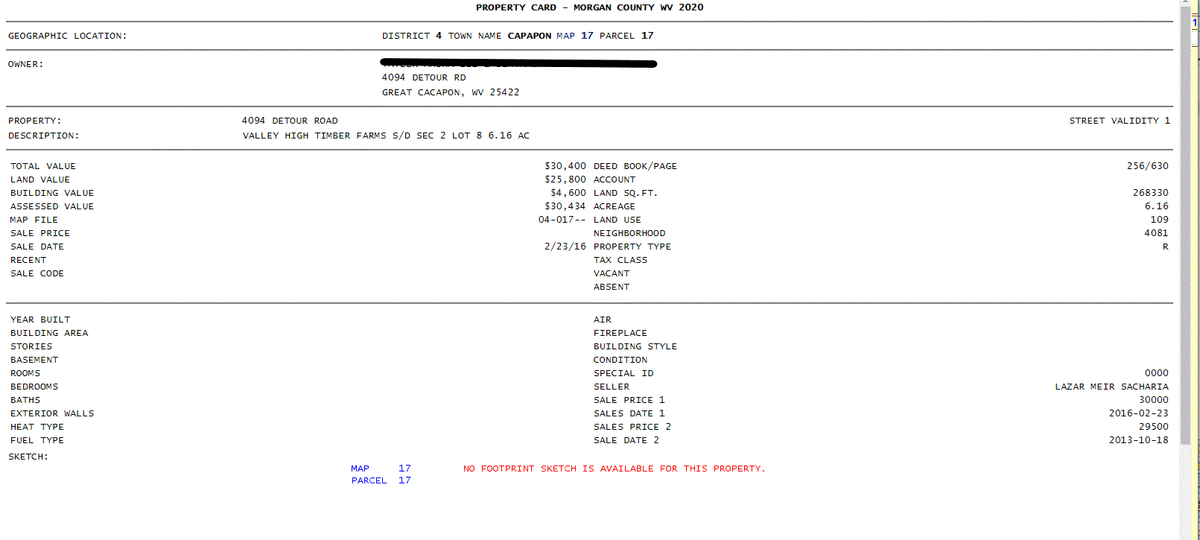Click the DEED BOOK/PAGE label

[x=635, y=166]
